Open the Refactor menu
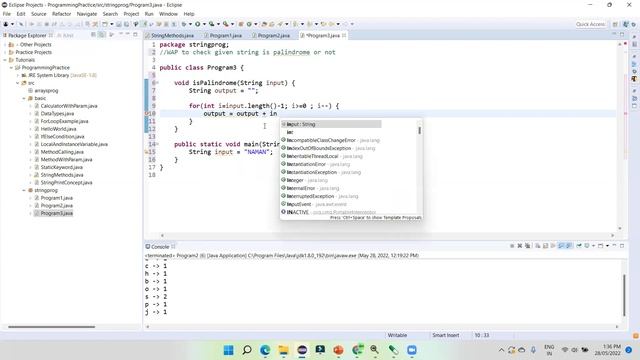640x360 pixels. [62, 14]
